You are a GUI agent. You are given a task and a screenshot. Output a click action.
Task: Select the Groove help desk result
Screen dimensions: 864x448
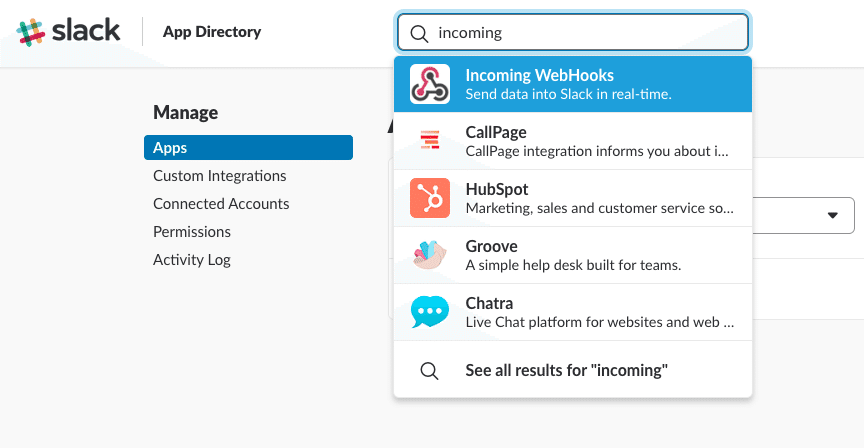pos(573,255)
